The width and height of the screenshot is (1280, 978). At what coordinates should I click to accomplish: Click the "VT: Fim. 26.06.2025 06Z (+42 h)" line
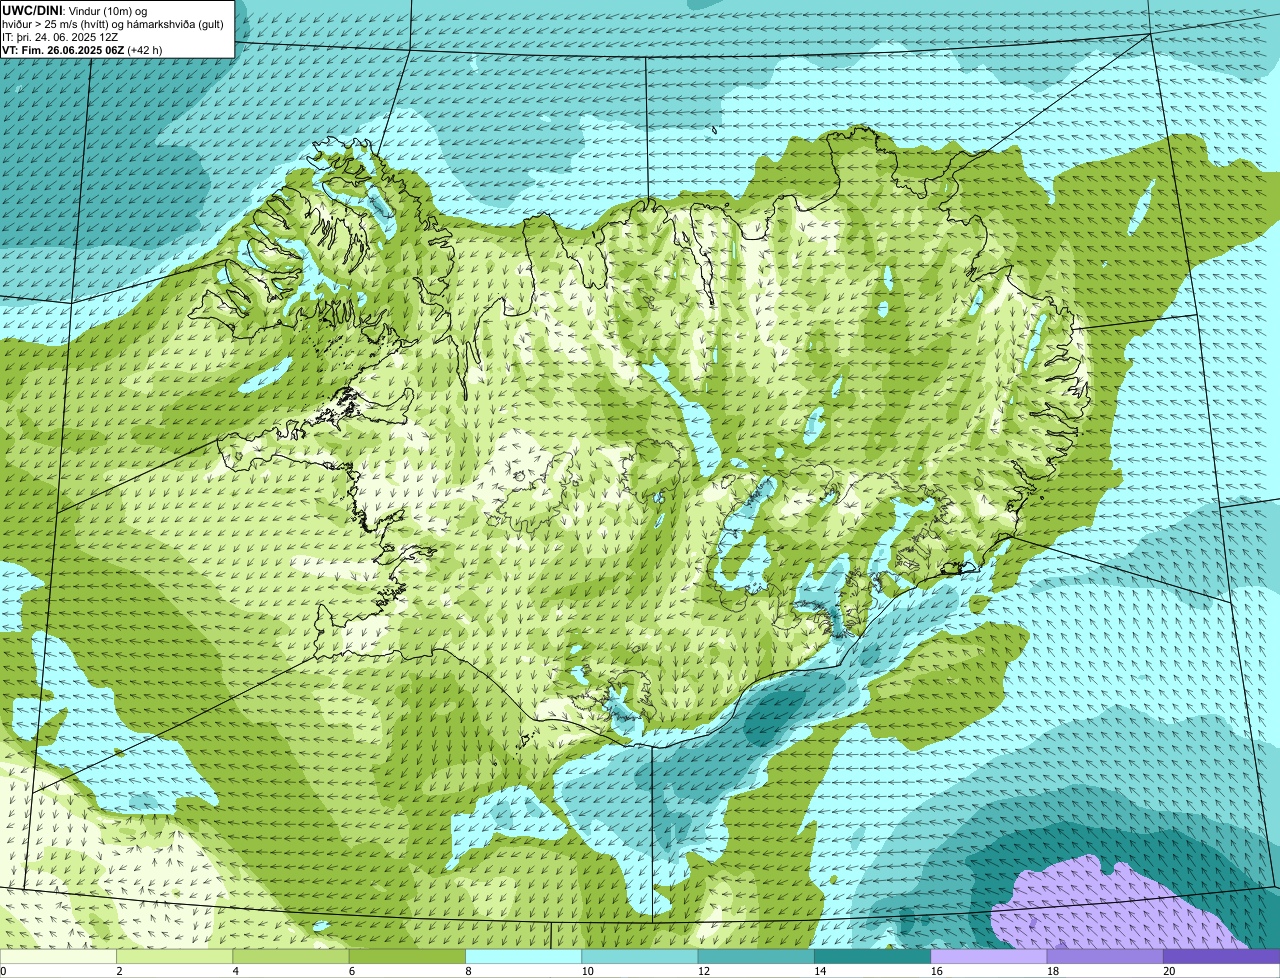pyautogui.click(x=82, y=50)
